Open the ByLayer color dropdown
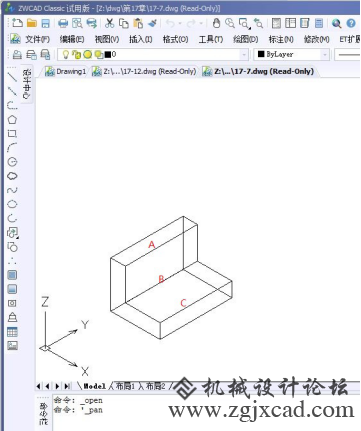The image size is (361, 431). click(325, 54)
